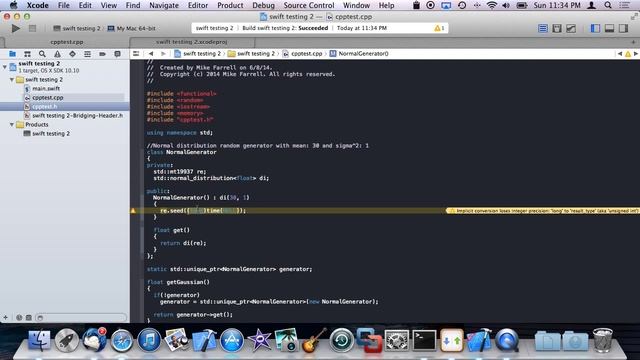Image resolution: width=640 pixels, height=360 pixels.
Task: Choose the My Mac 64-bit destination
Action: [131, 28]
